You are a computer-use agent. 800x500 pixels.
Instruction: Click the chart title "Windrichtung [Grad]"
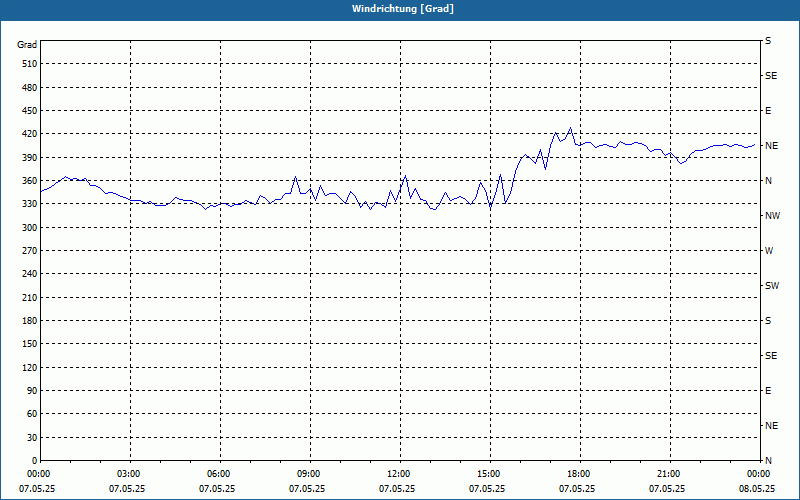(403, 9)
